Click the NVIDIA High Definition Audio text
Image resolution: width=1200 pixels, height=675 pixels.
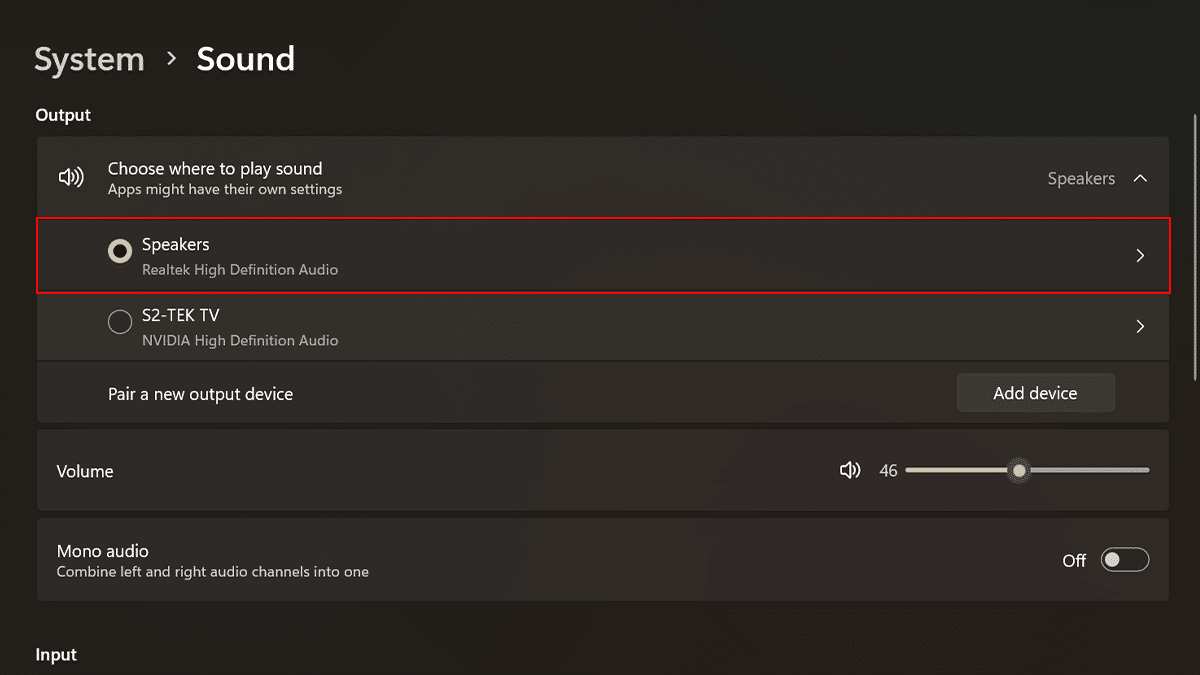point(240,341)
